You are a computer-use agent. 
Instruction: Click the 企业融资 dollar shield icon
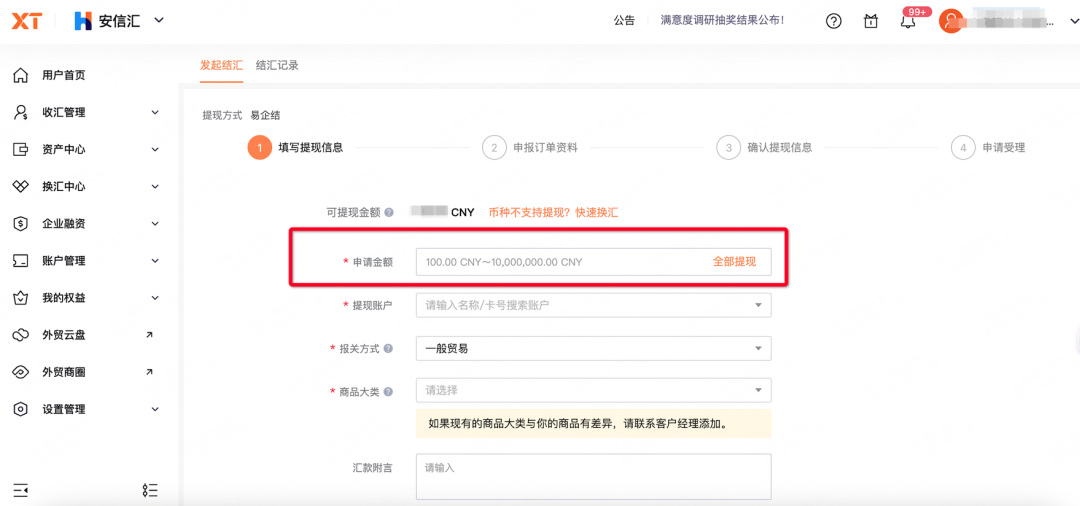pos(21,224)
